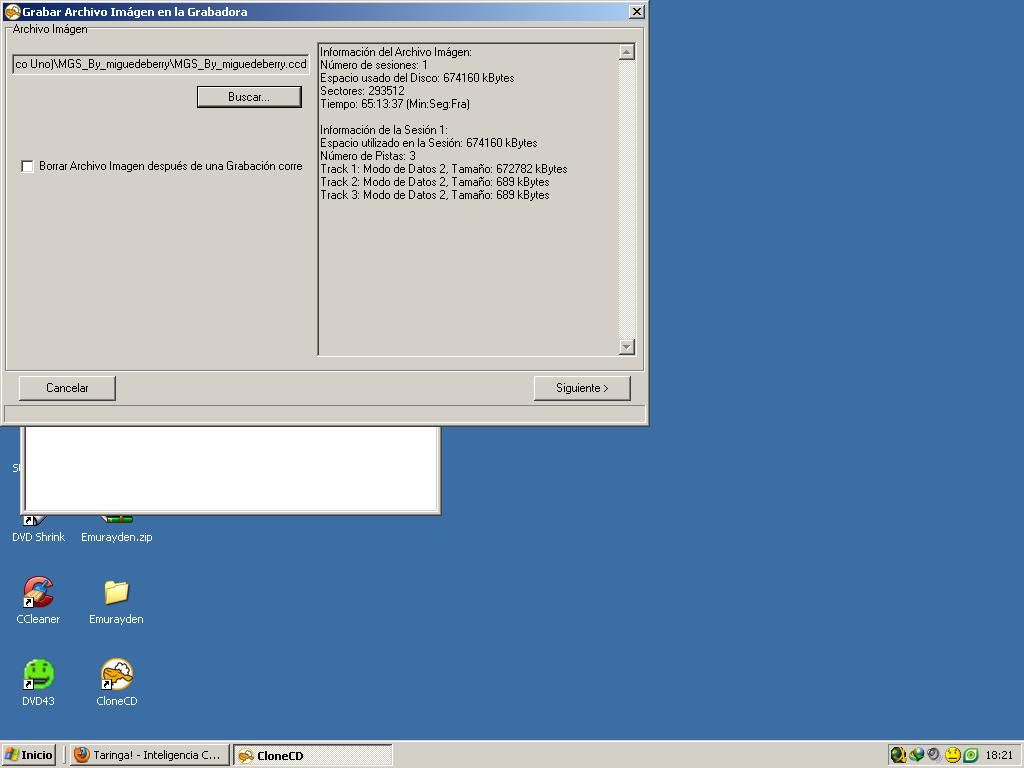Launch the CloneCD desktop shortcut

[x=116, y=675]
